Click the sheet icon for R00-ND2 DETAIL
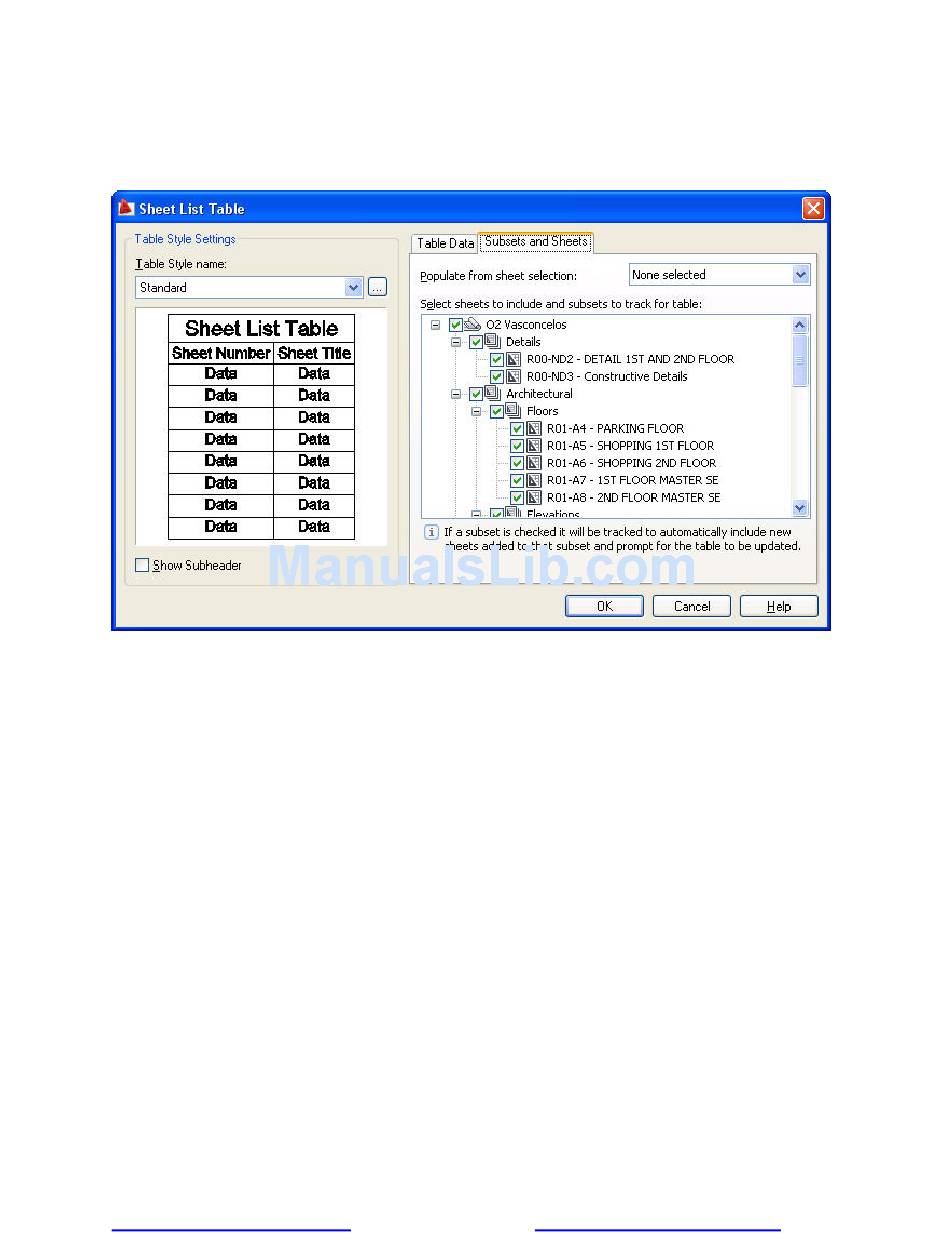Screen dimensions: 950x1241 [514, 359]
